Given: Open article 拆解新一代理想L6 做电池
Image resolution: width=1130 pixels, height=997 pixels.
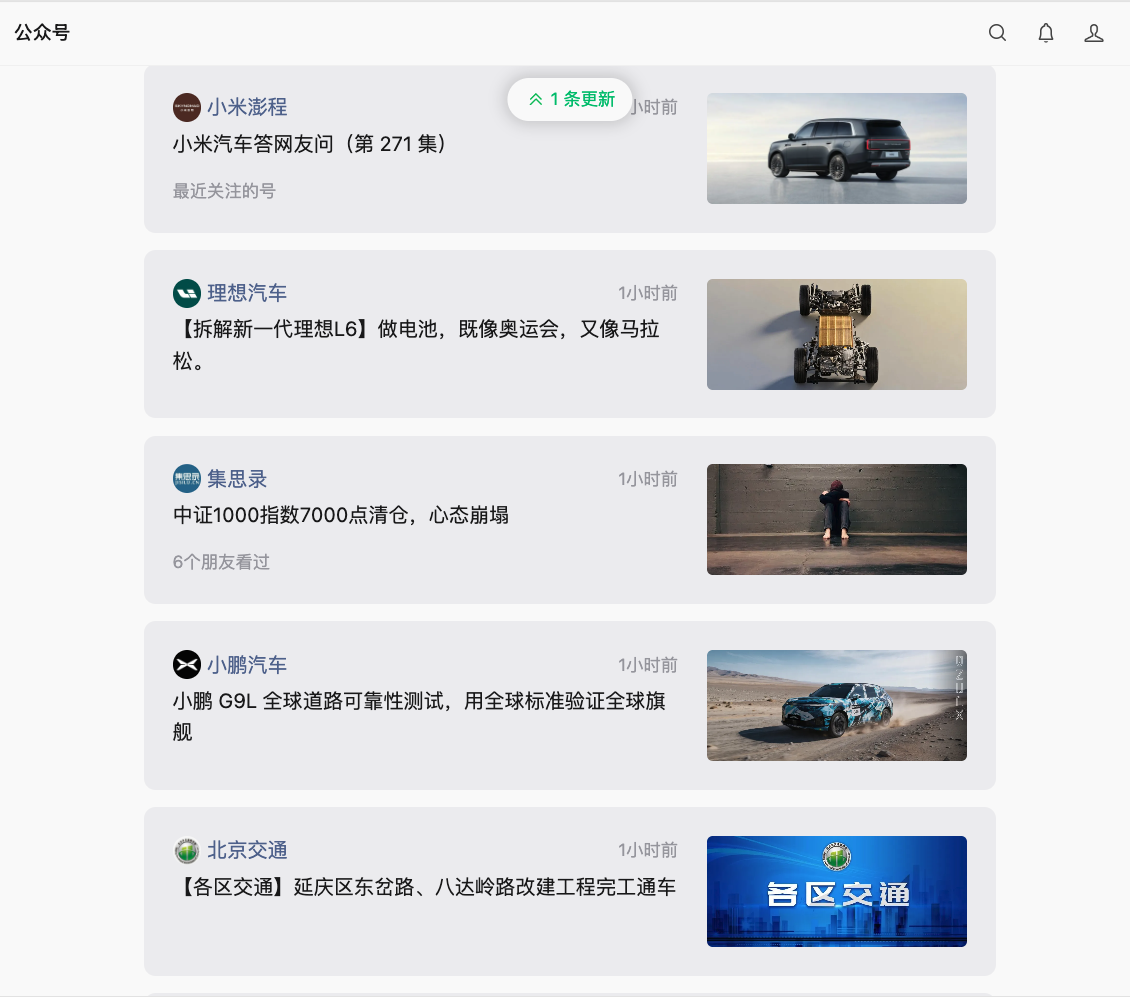Looking at the screenshot, I should click(x=417, y=345).
